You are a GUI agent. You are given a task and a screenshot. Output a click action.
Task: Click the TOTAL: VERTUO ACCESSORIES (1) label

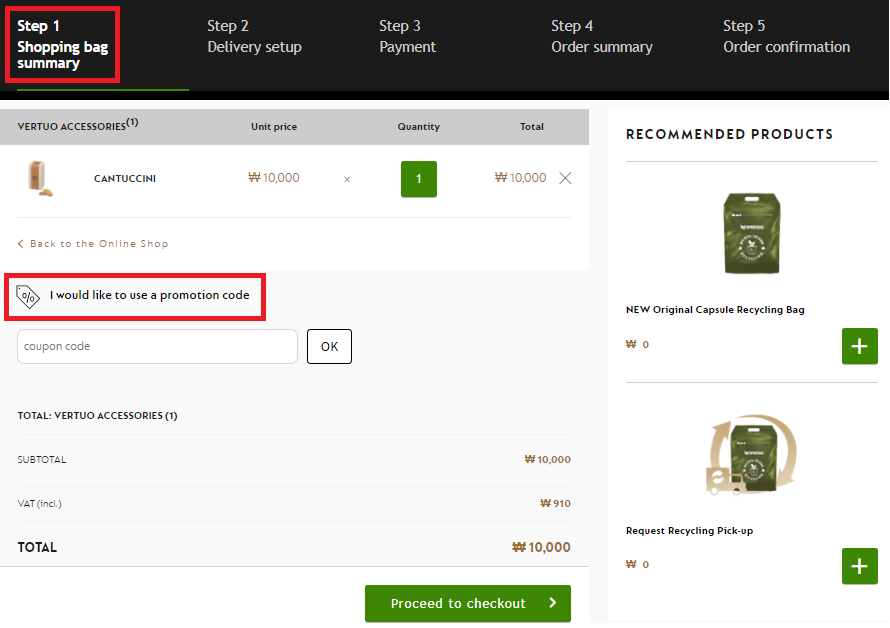pyautogui.click(x=97, y=416)
